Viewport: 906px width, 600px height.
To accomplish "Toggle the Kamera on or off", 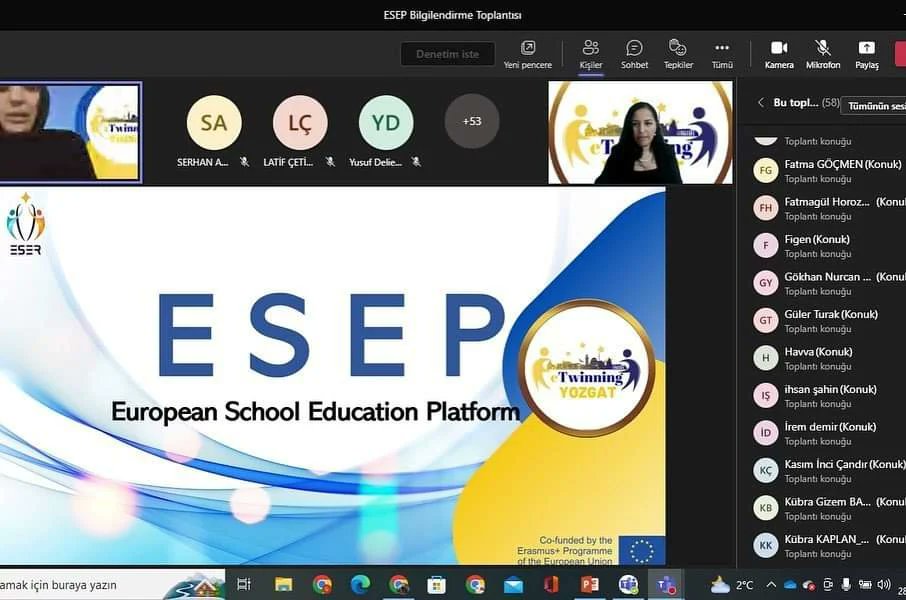I will click(779, 54).
